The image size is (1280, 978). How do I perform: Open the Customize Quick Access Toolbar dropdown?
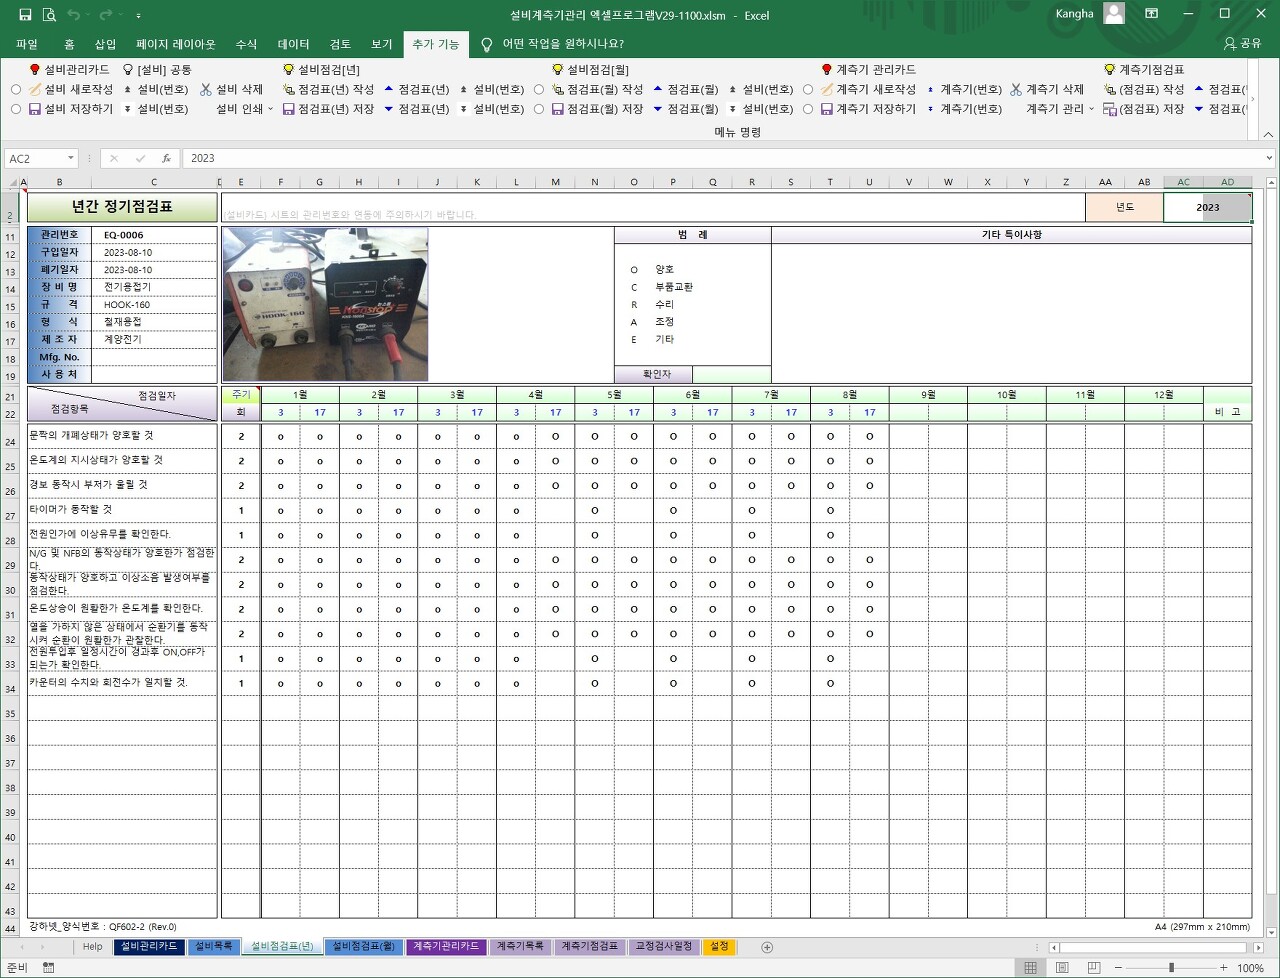pos(138,15)
